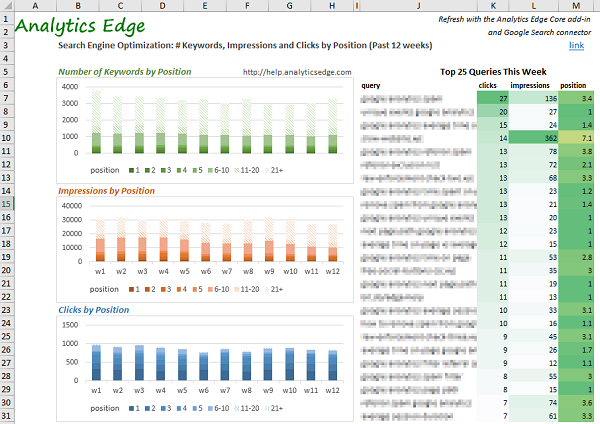
Task: Select impressions cell showing 78
Action: click(533, 151)
